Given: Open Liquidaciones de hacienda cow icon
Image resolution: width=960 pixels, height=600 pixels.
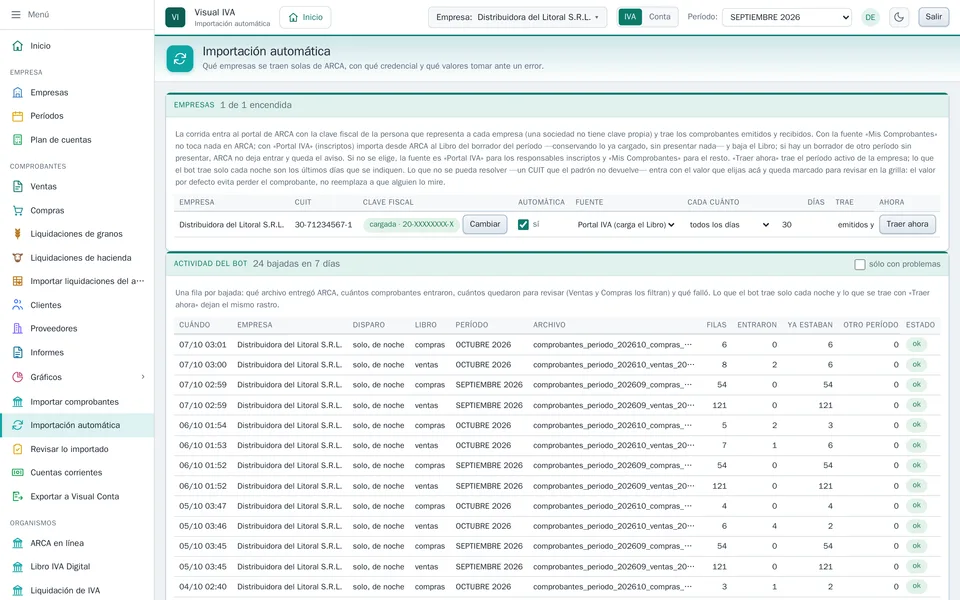Looking at the screenshot, I should [18, 258].
